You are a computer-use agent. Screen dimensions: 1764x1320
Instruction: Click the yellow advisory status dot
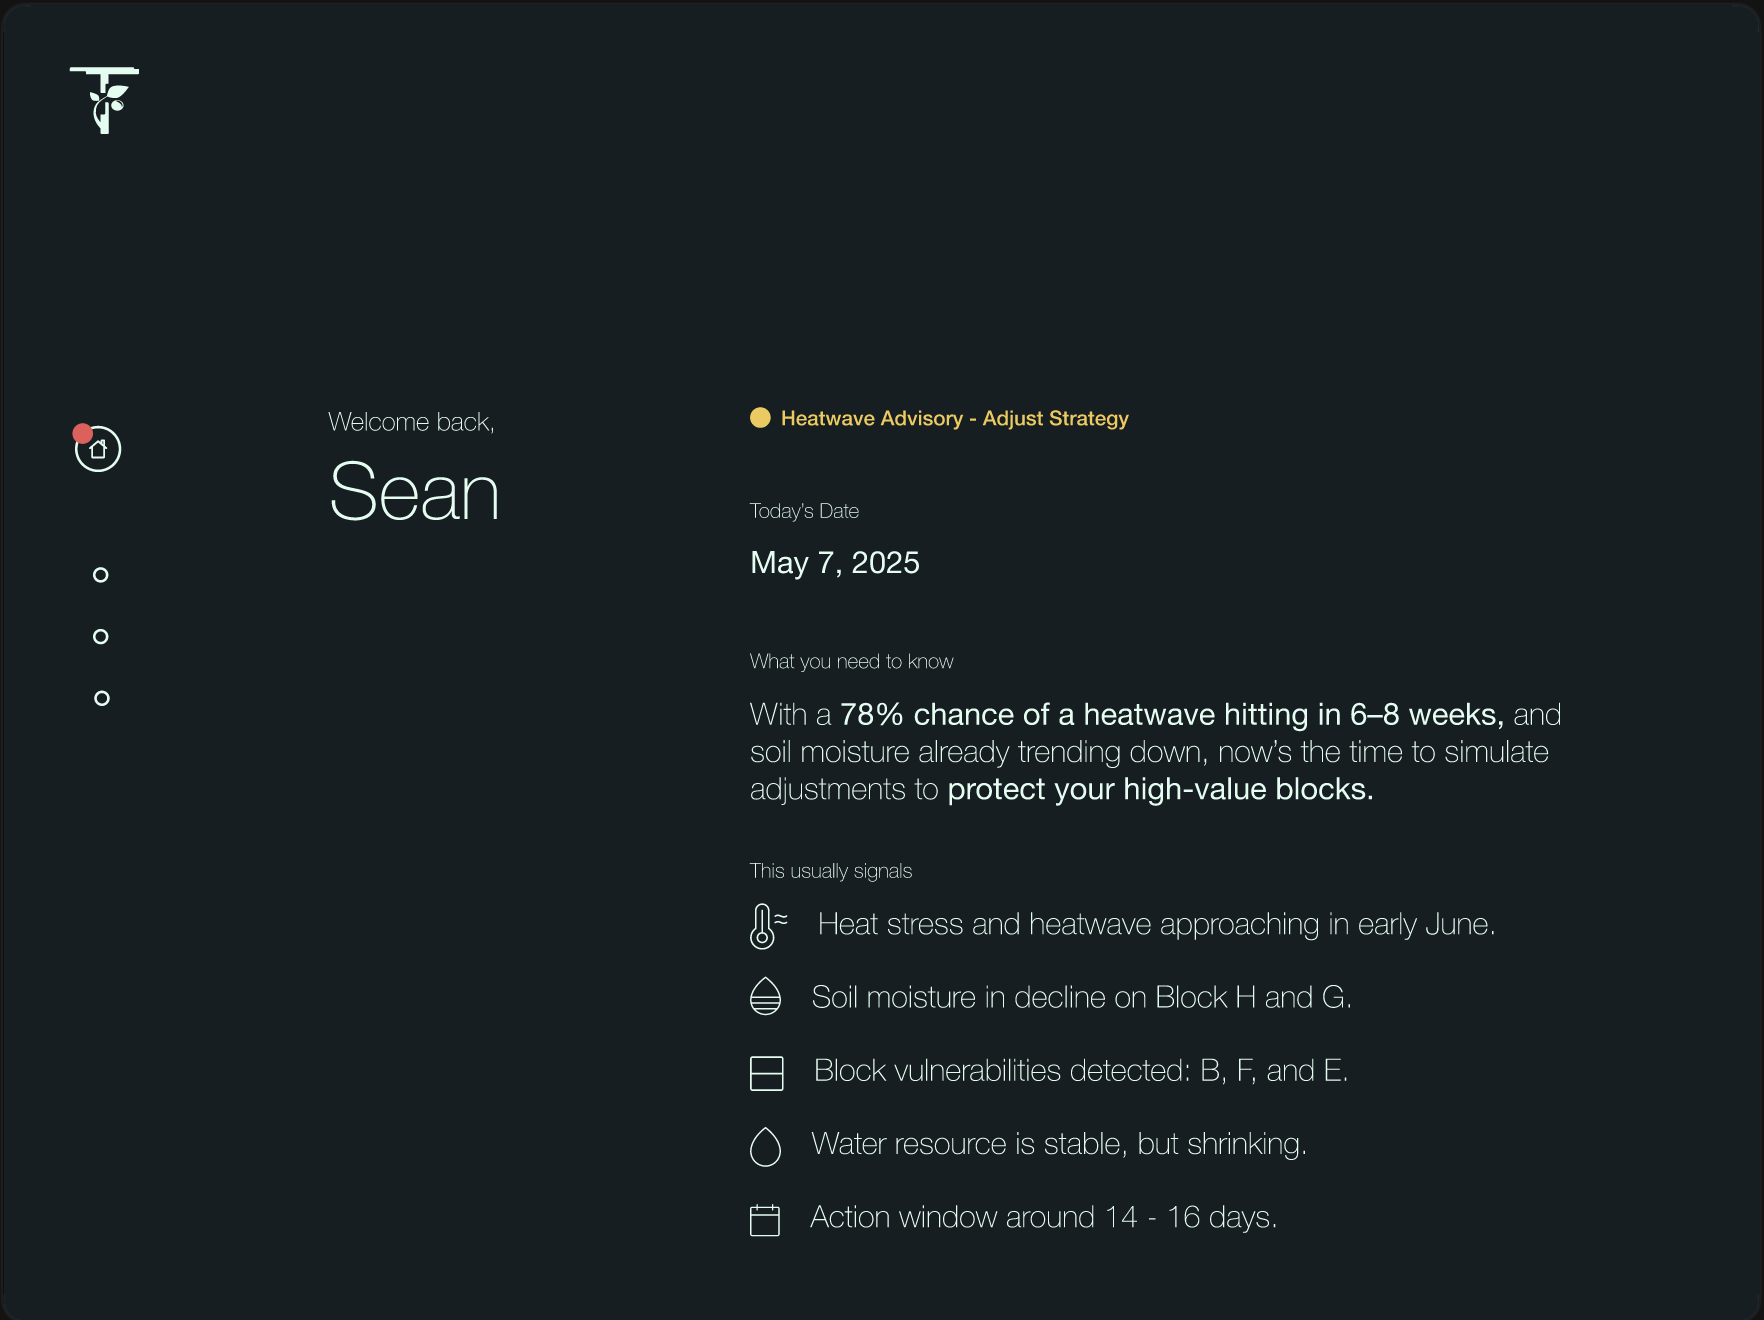pos(760,418)
